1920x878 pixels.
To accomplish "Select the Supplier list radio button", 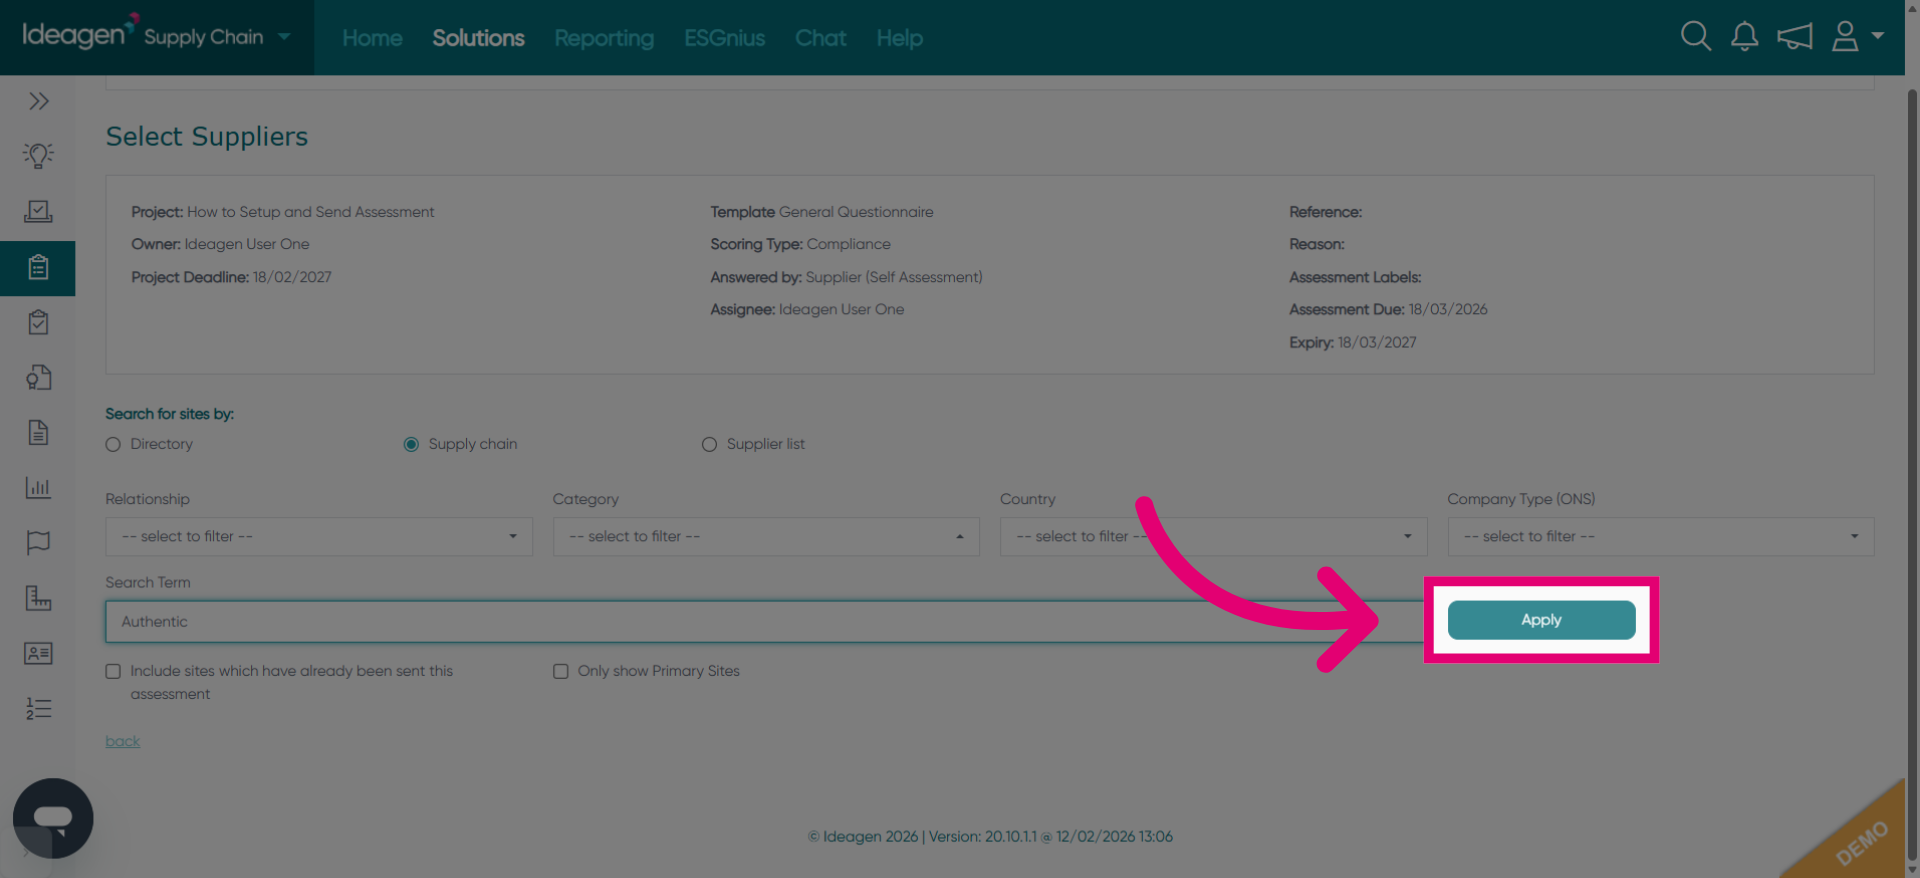I will point(709,444).
